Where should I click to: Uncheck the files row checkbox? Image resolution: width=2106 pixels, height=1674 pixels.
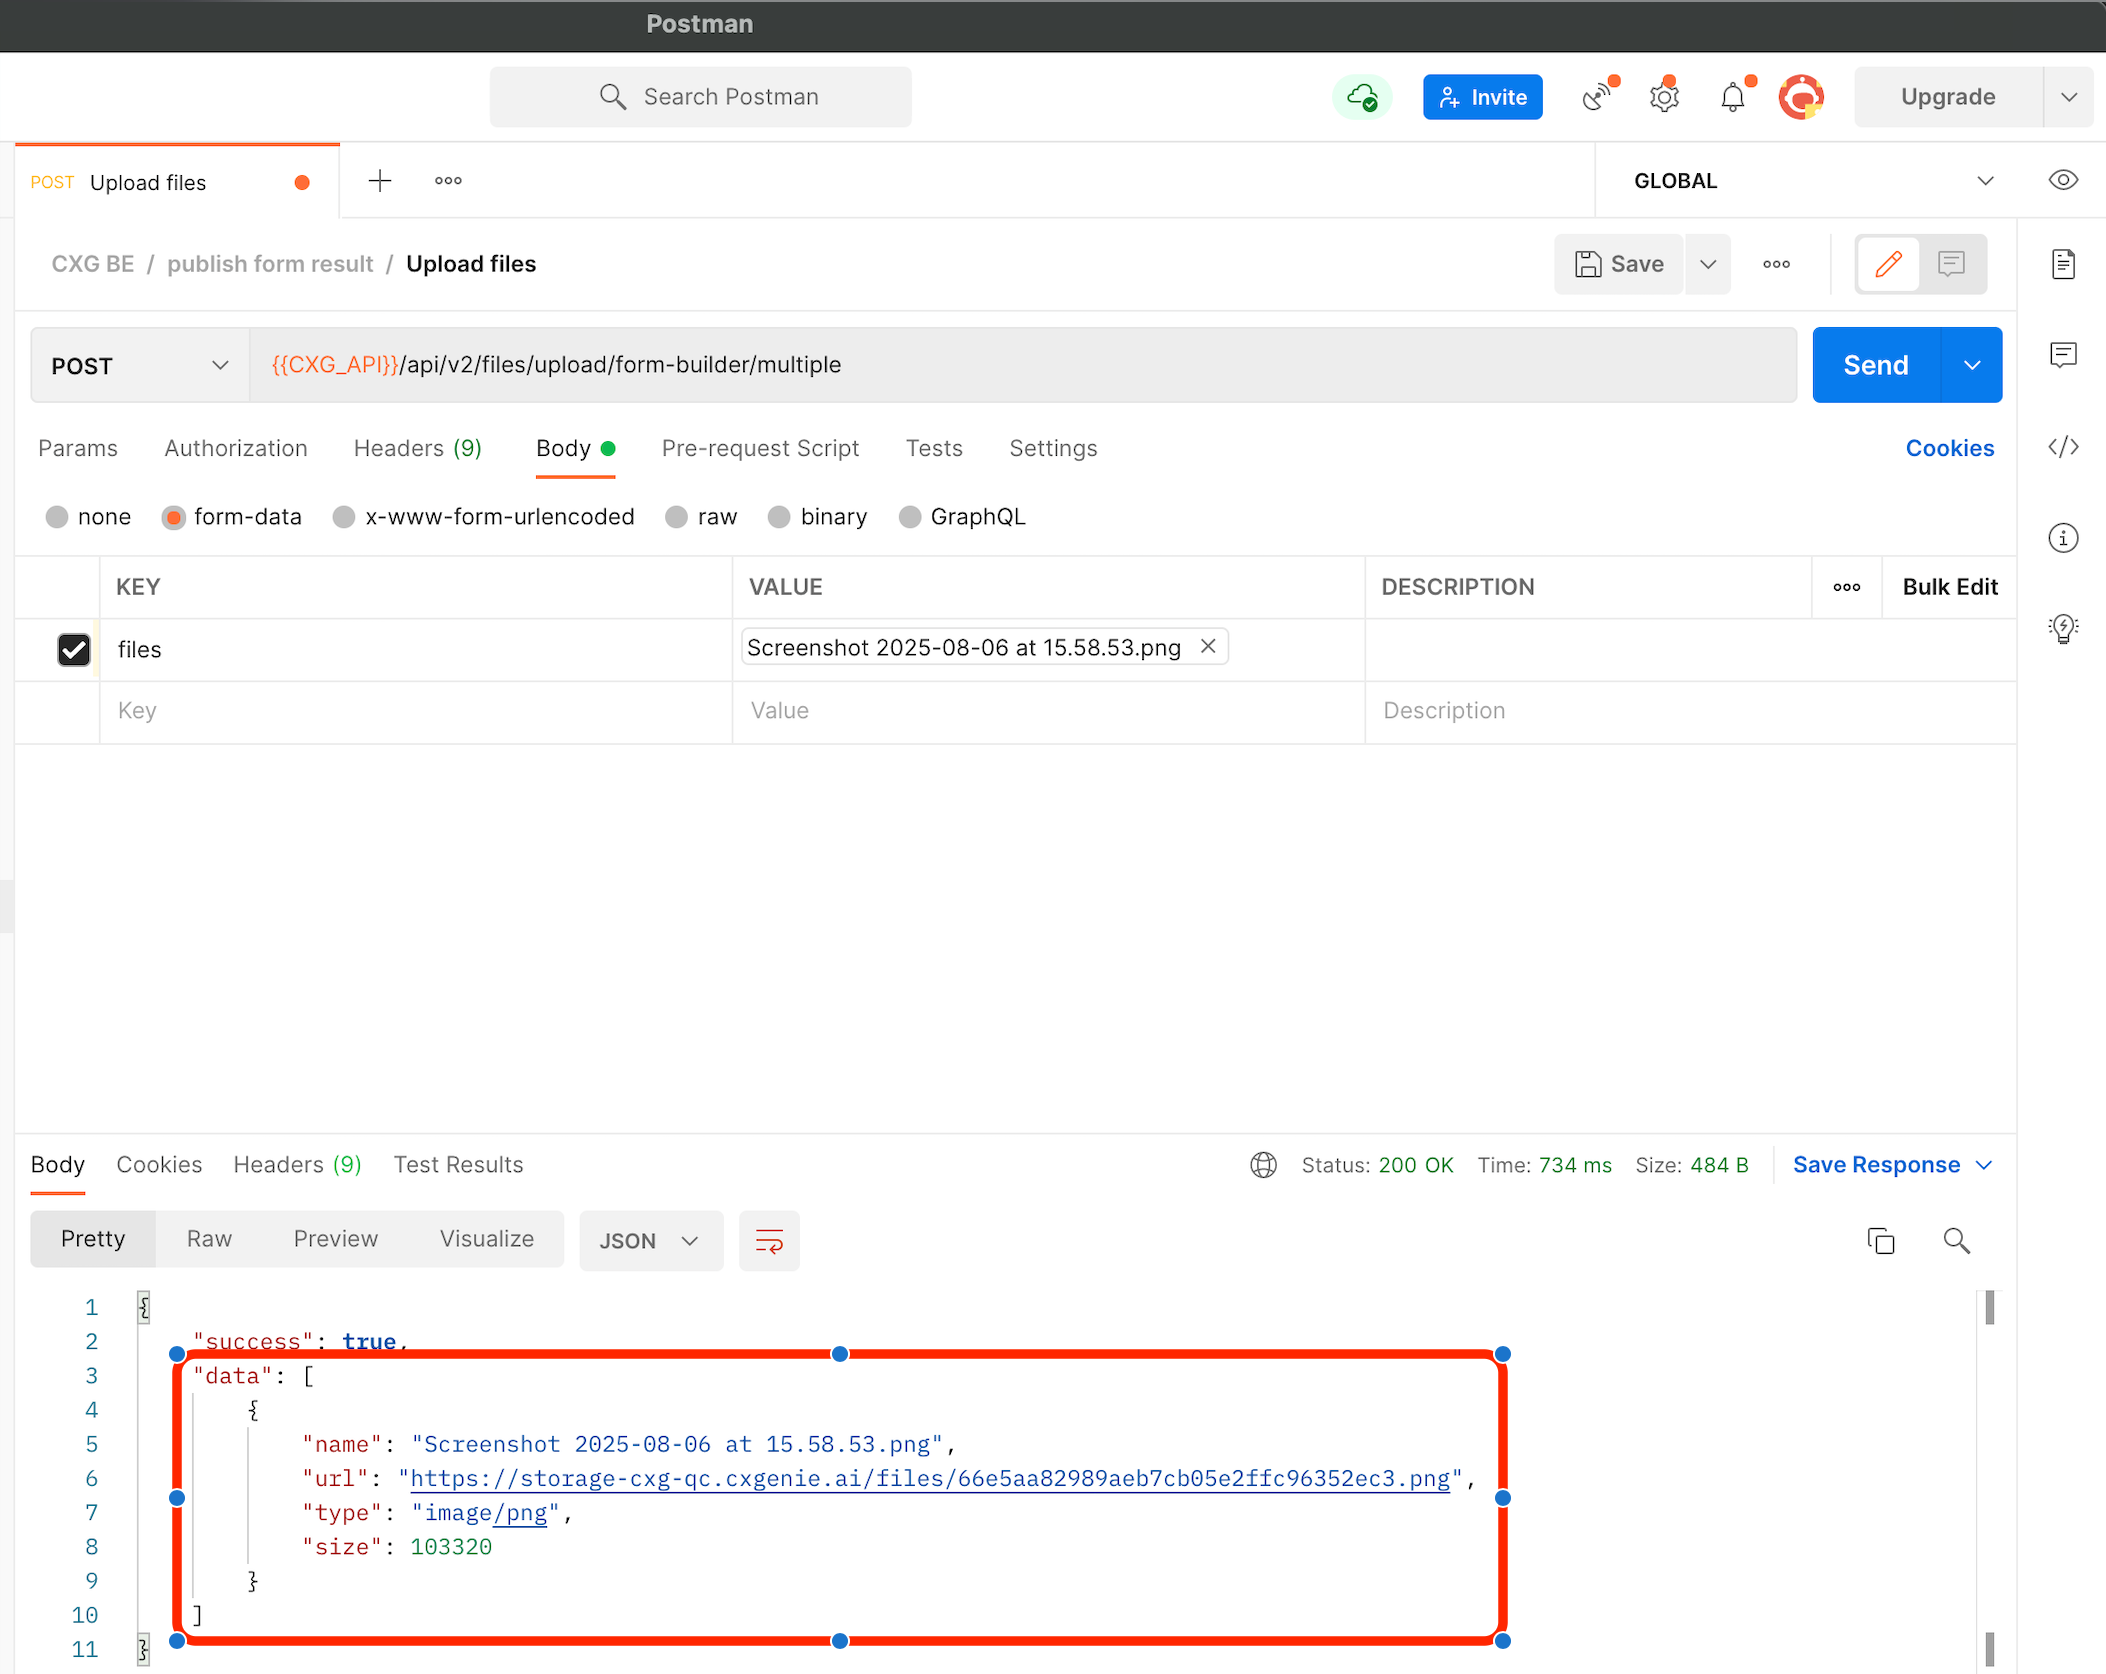(74, 650)
